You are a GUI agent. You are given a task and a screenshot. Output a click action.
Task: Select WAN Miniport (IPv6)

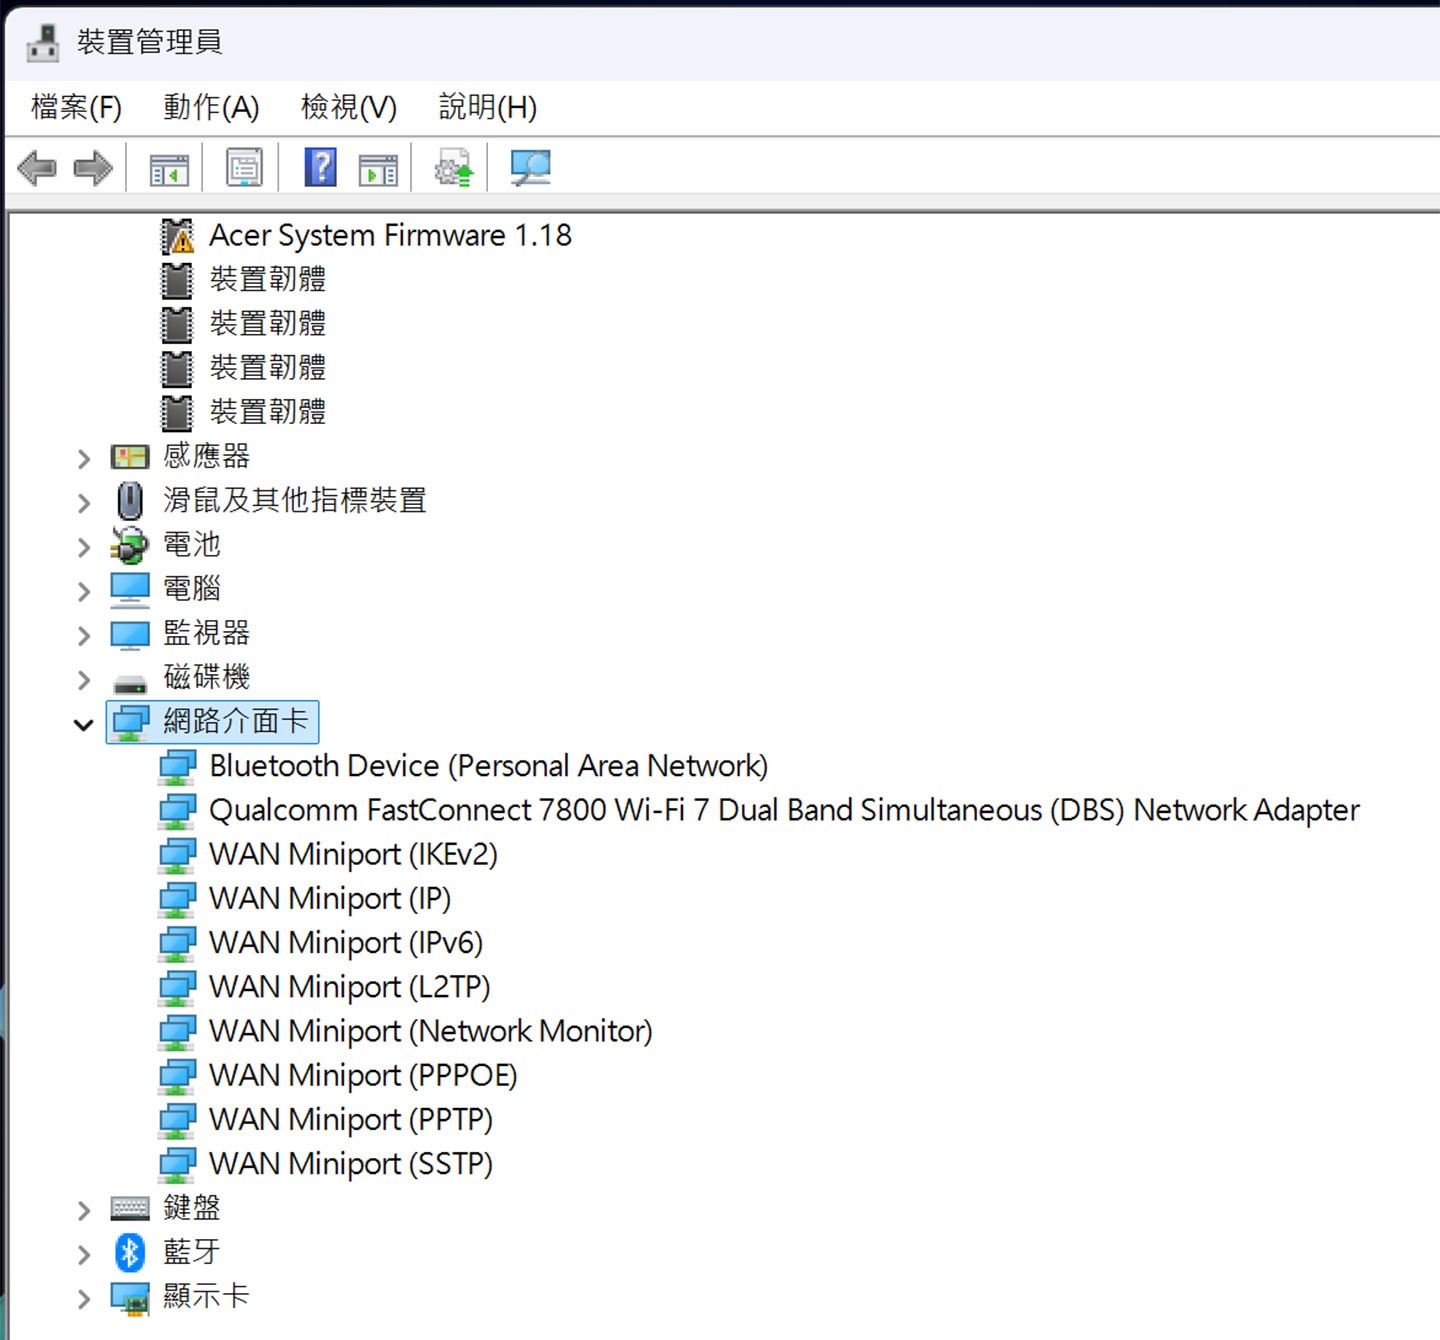[346, 943]
